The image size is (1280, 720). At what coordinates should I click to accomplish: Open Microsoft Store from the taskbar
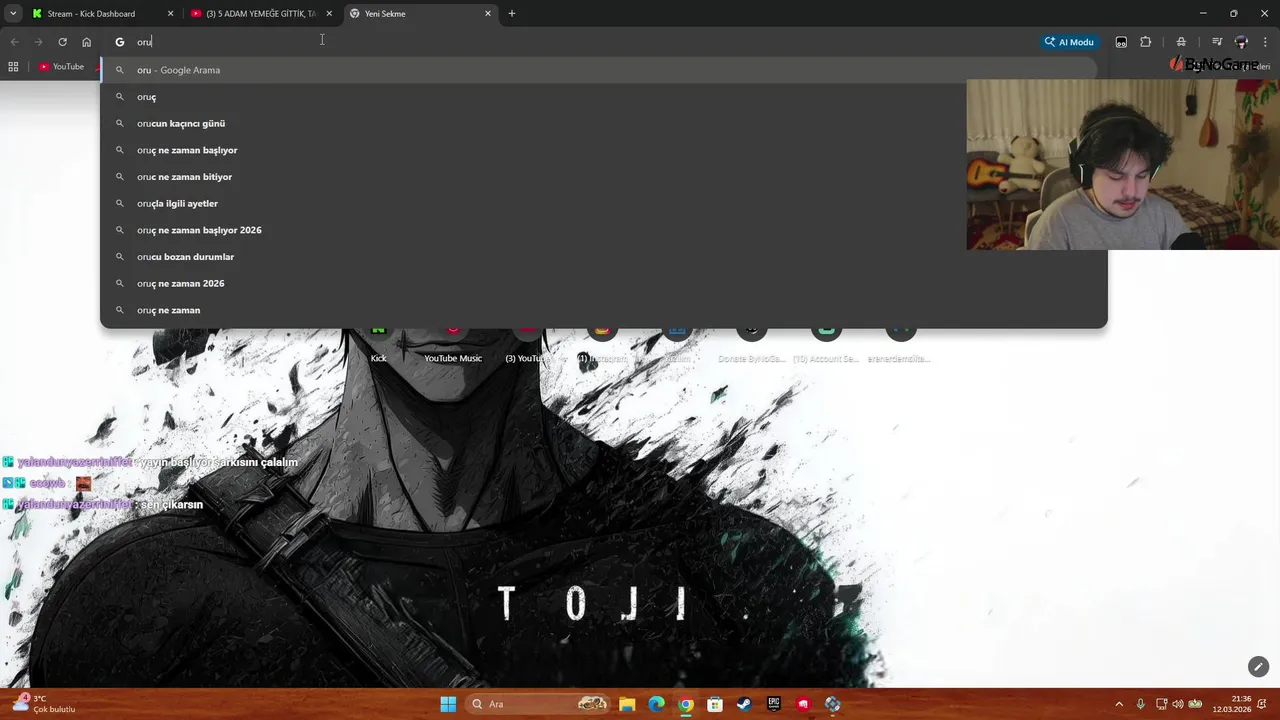coord(715,704)
